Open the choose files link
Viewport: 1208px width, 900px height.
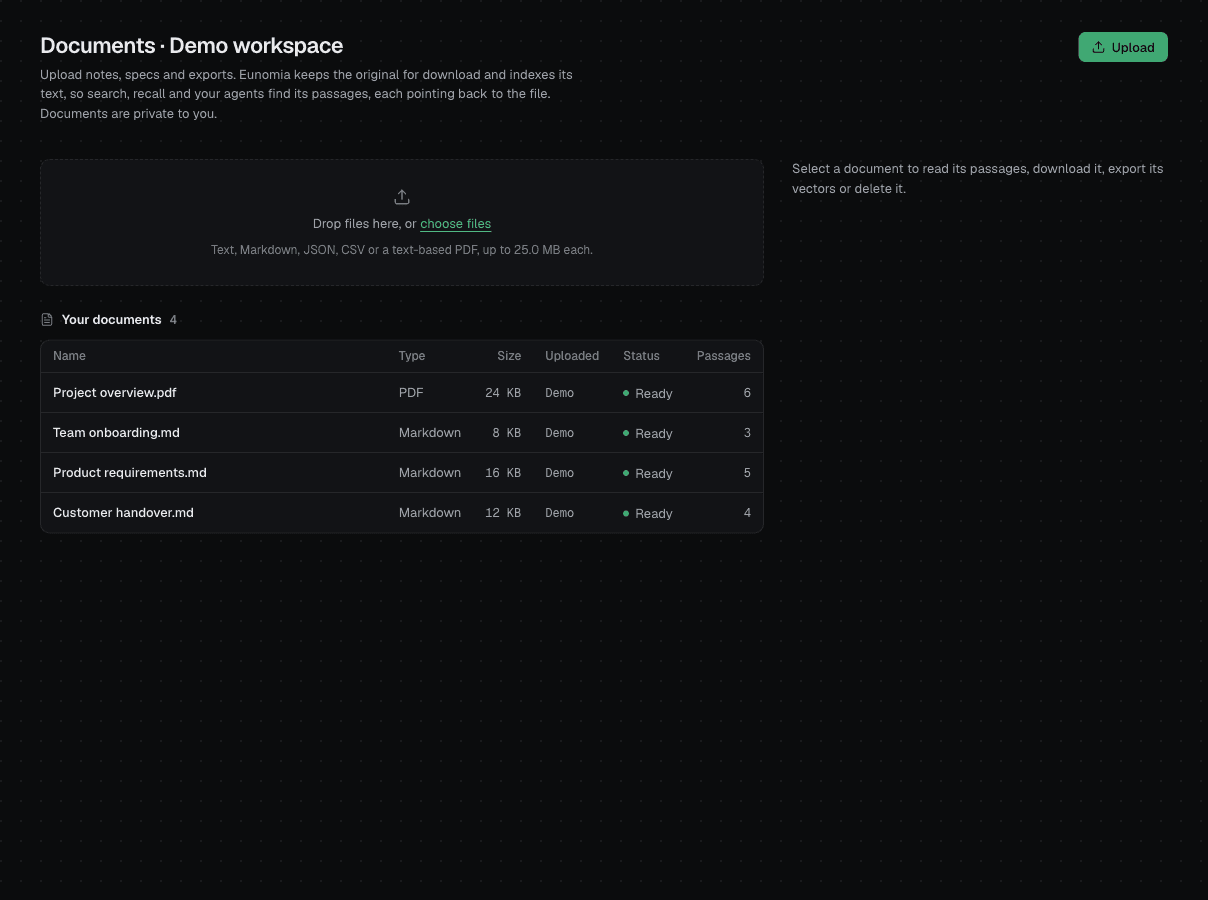(x=455, y=224)
